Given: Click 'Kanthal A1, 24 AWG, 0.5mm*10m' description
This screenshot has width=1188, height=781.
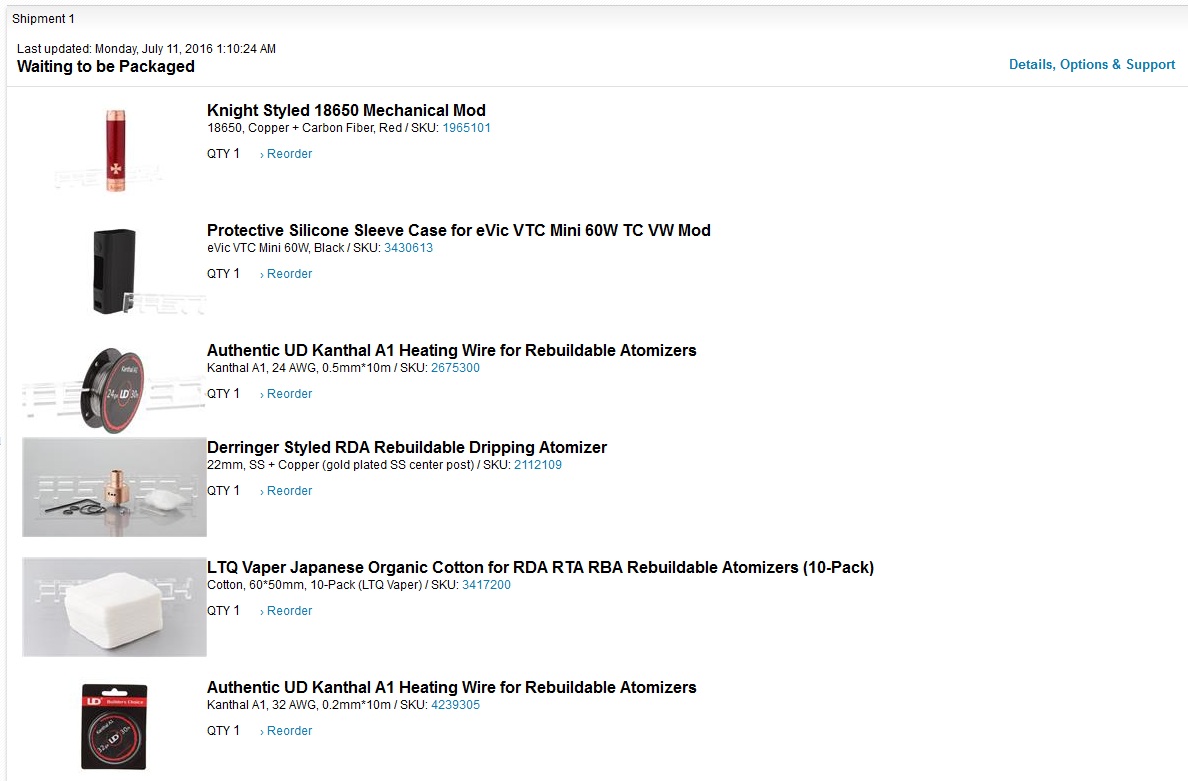Looking at the screenshot, I should pos(299,368).
